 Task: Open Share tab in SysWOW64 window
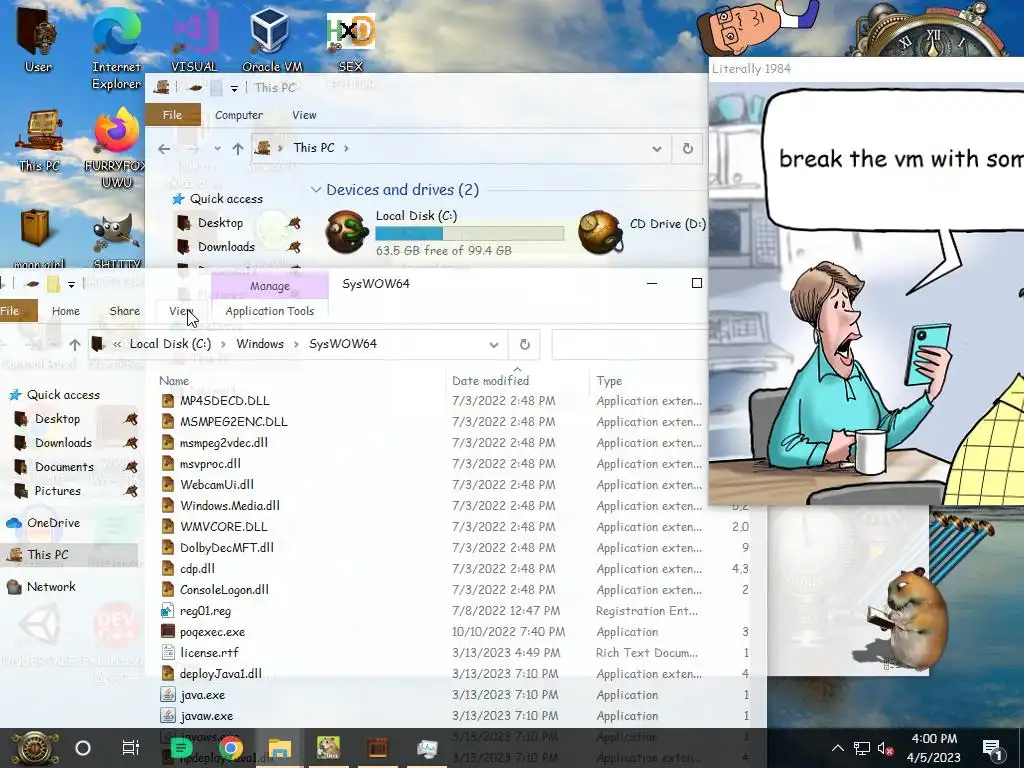[x=125, y=312]
